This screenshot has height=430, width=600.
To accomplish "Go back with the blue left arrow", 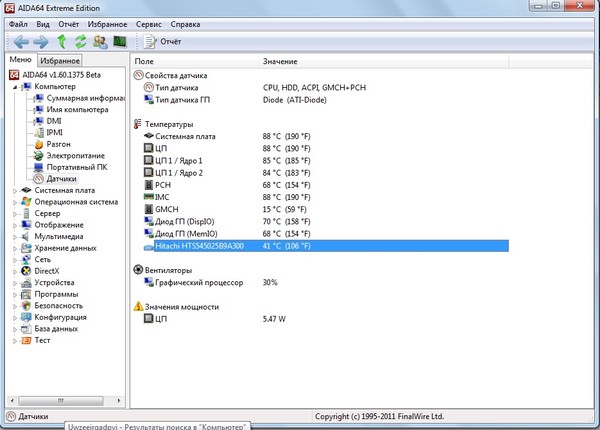I will pos(21,41).
